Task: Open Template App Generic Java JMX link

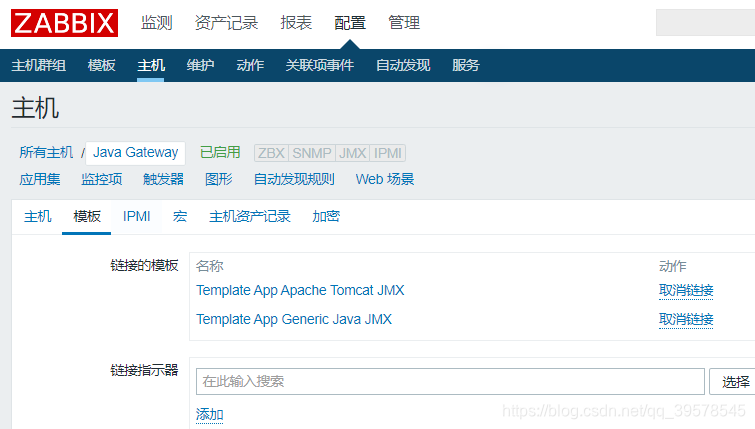Action: (294, 319)
